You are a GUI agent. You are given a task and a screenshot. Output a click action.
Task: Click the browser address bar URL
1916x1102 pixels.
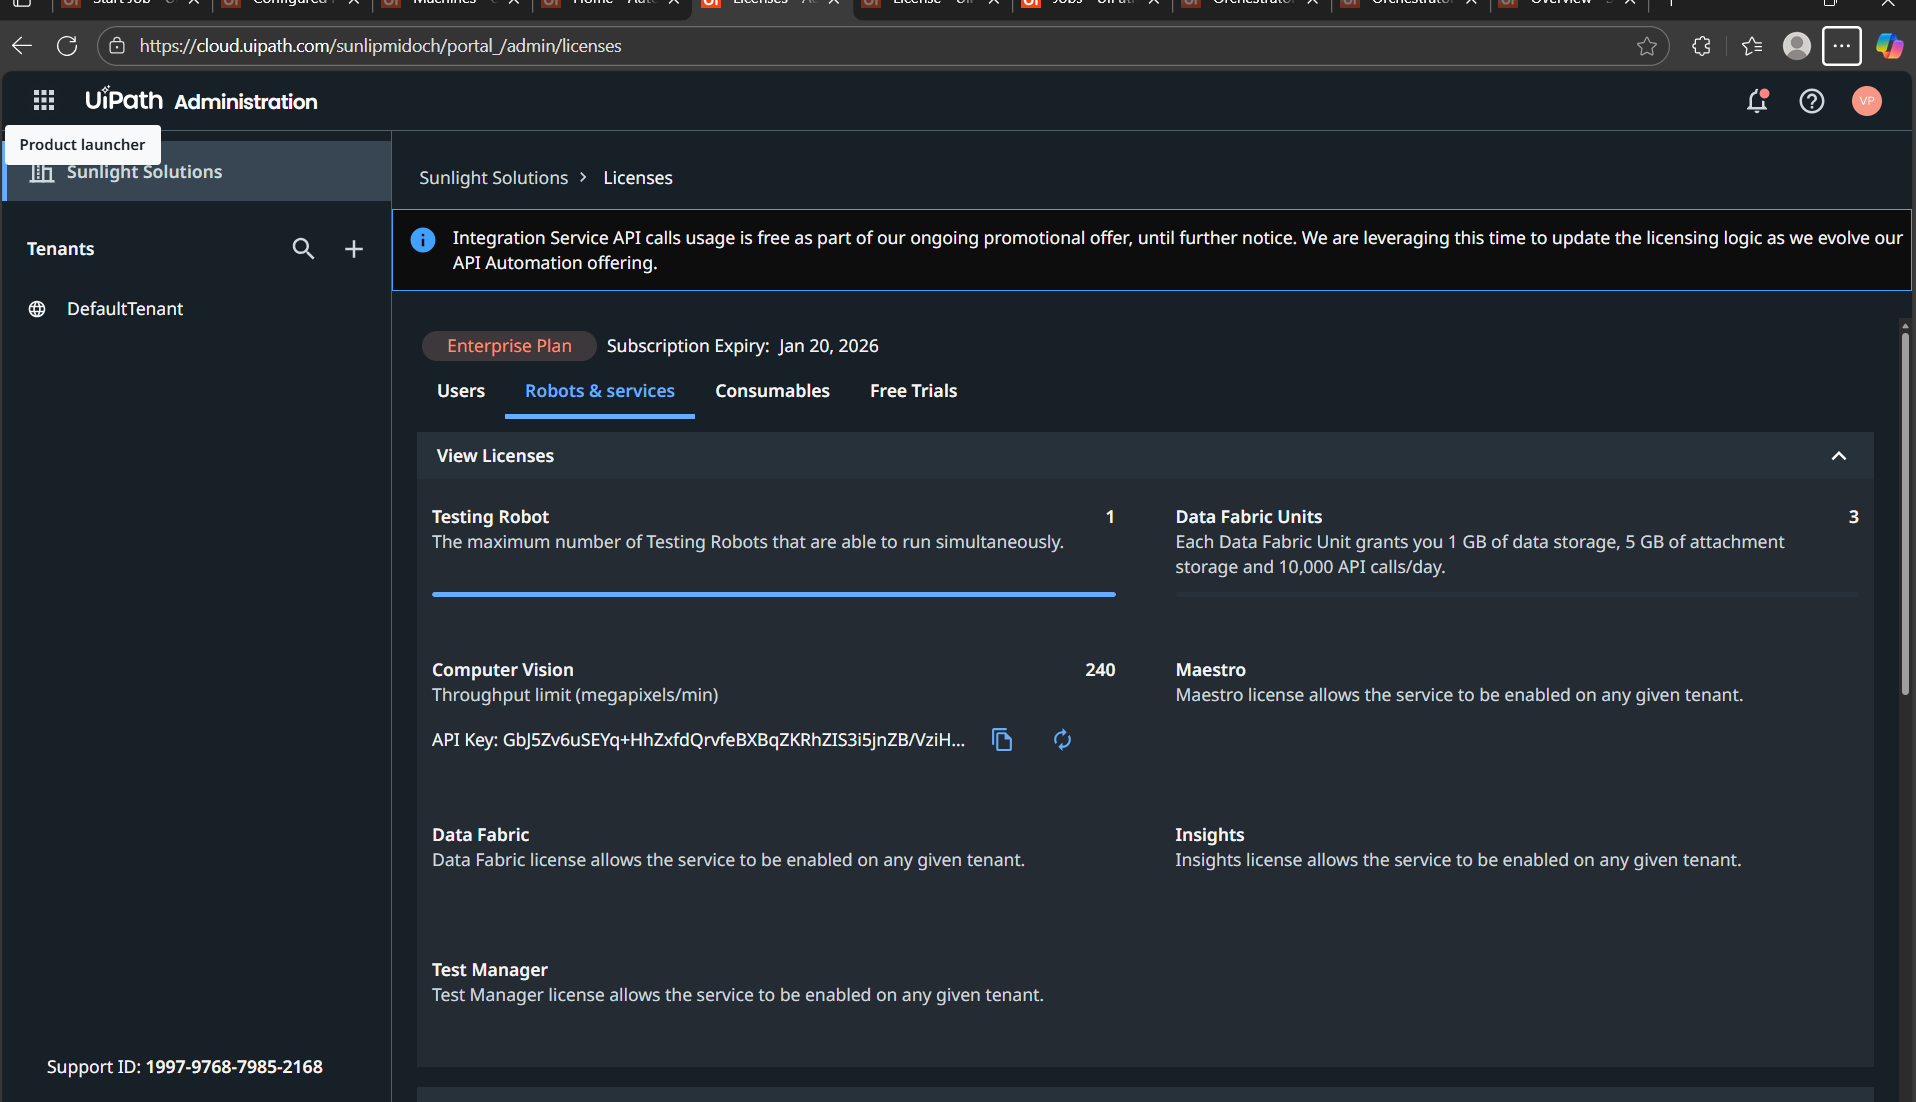[x=380, y=46]
